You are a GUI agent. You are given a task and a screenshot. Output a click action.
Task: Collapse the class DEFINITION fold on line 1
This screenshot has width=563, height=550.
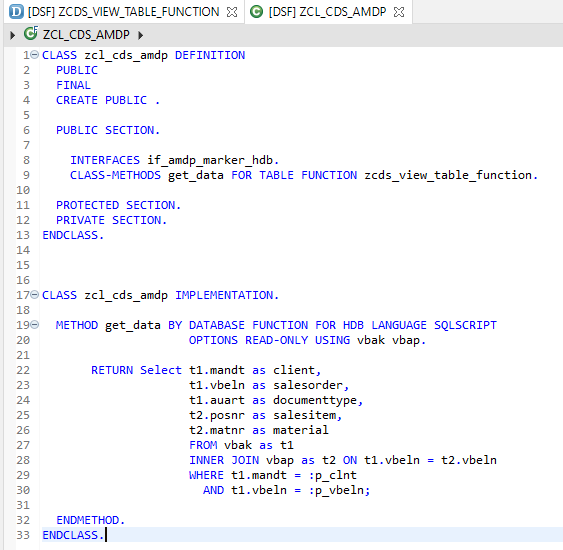coord(35,55)
